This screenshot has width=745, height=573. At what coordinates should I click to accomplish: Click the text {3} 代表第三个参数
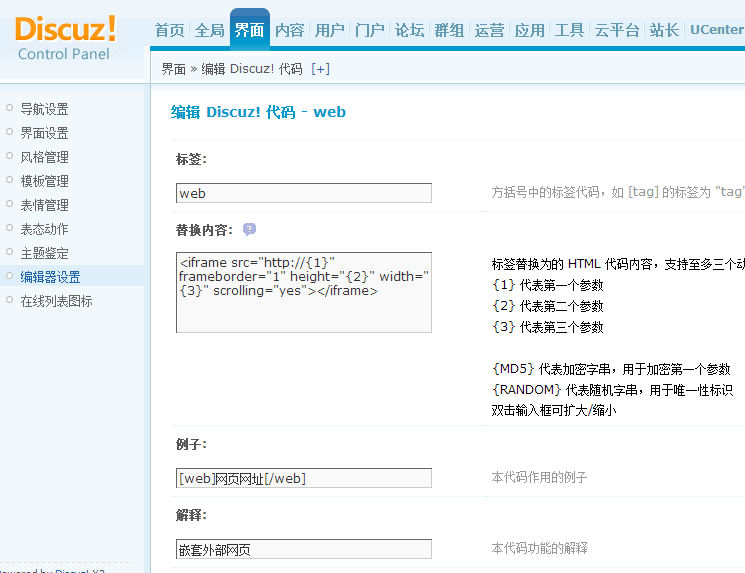[x=547, y=327]
